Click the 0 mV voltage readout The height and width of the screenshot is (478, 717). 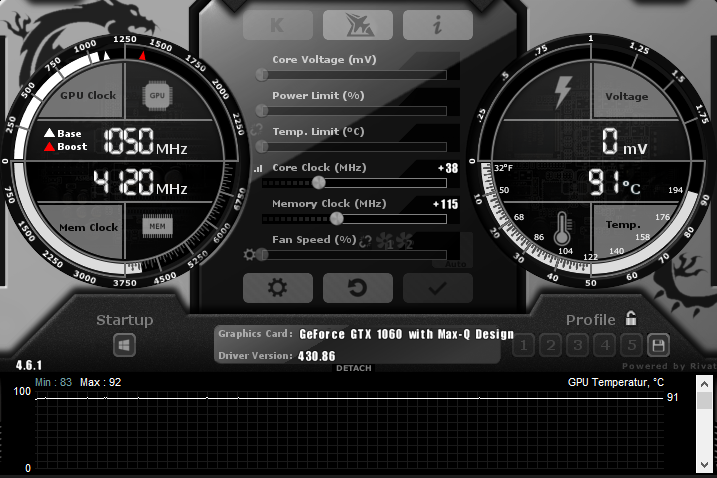point(624,141)
